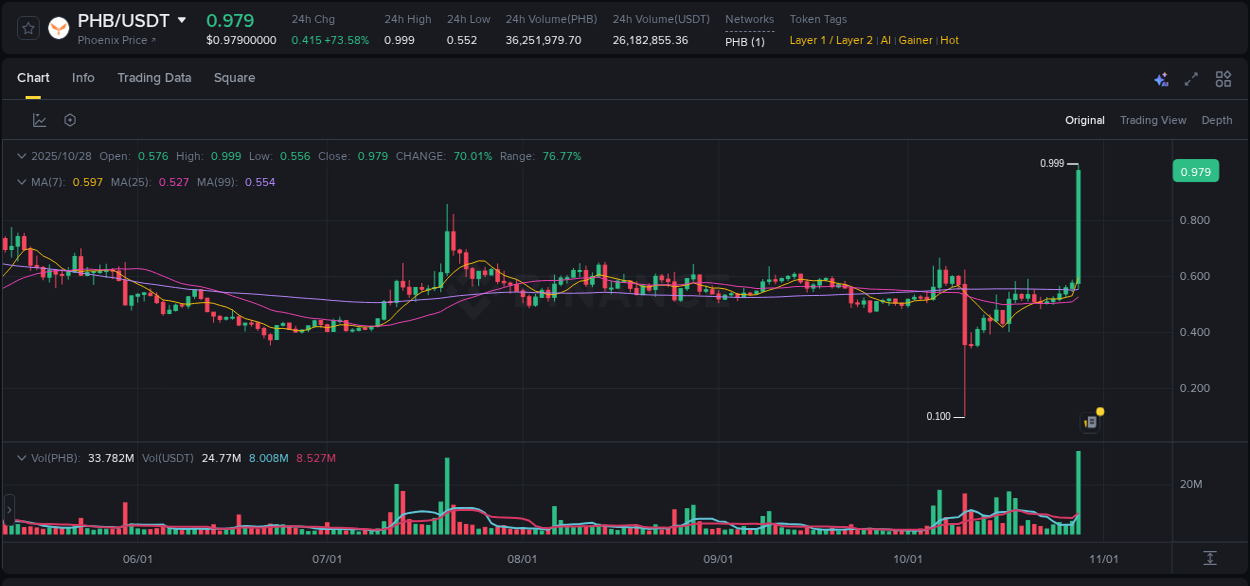
Task: Click the Gainer token tag link
Action: [915, 40]
